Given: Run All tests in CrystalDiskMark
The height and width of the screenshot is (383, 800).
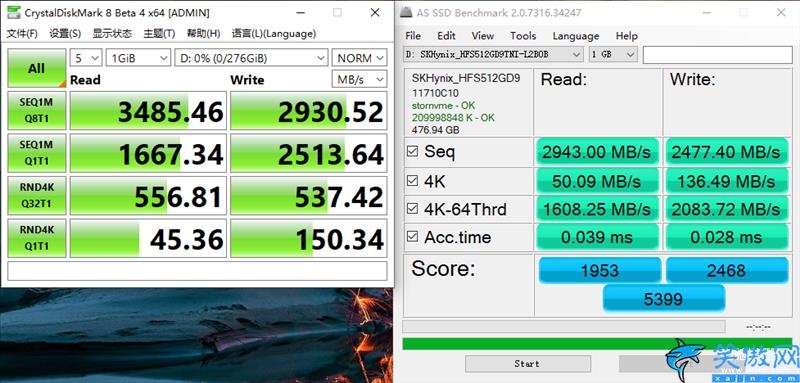Looking at the screenshot, I should point(36,68).
